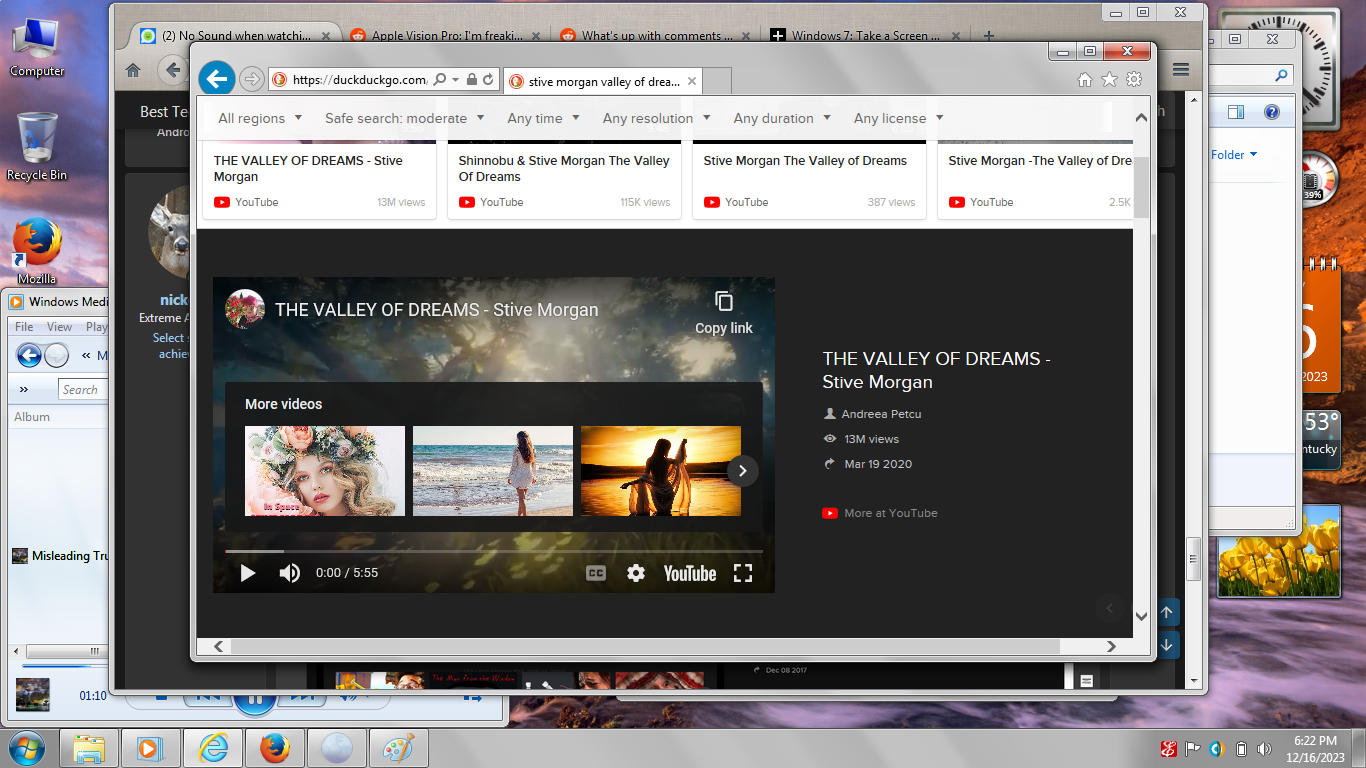
Task: Open Explorer help question mark icon
Action: coord(1272,112)
